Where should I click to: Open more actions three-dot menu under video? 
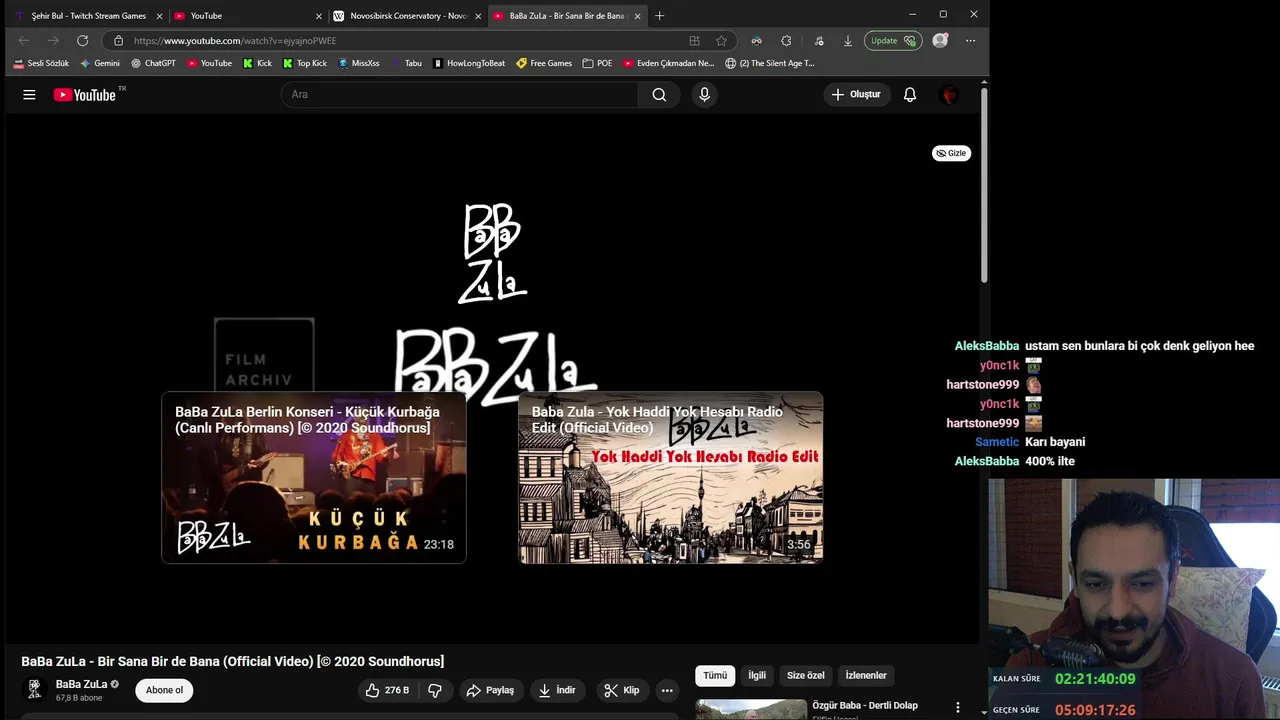pos(667,690)
